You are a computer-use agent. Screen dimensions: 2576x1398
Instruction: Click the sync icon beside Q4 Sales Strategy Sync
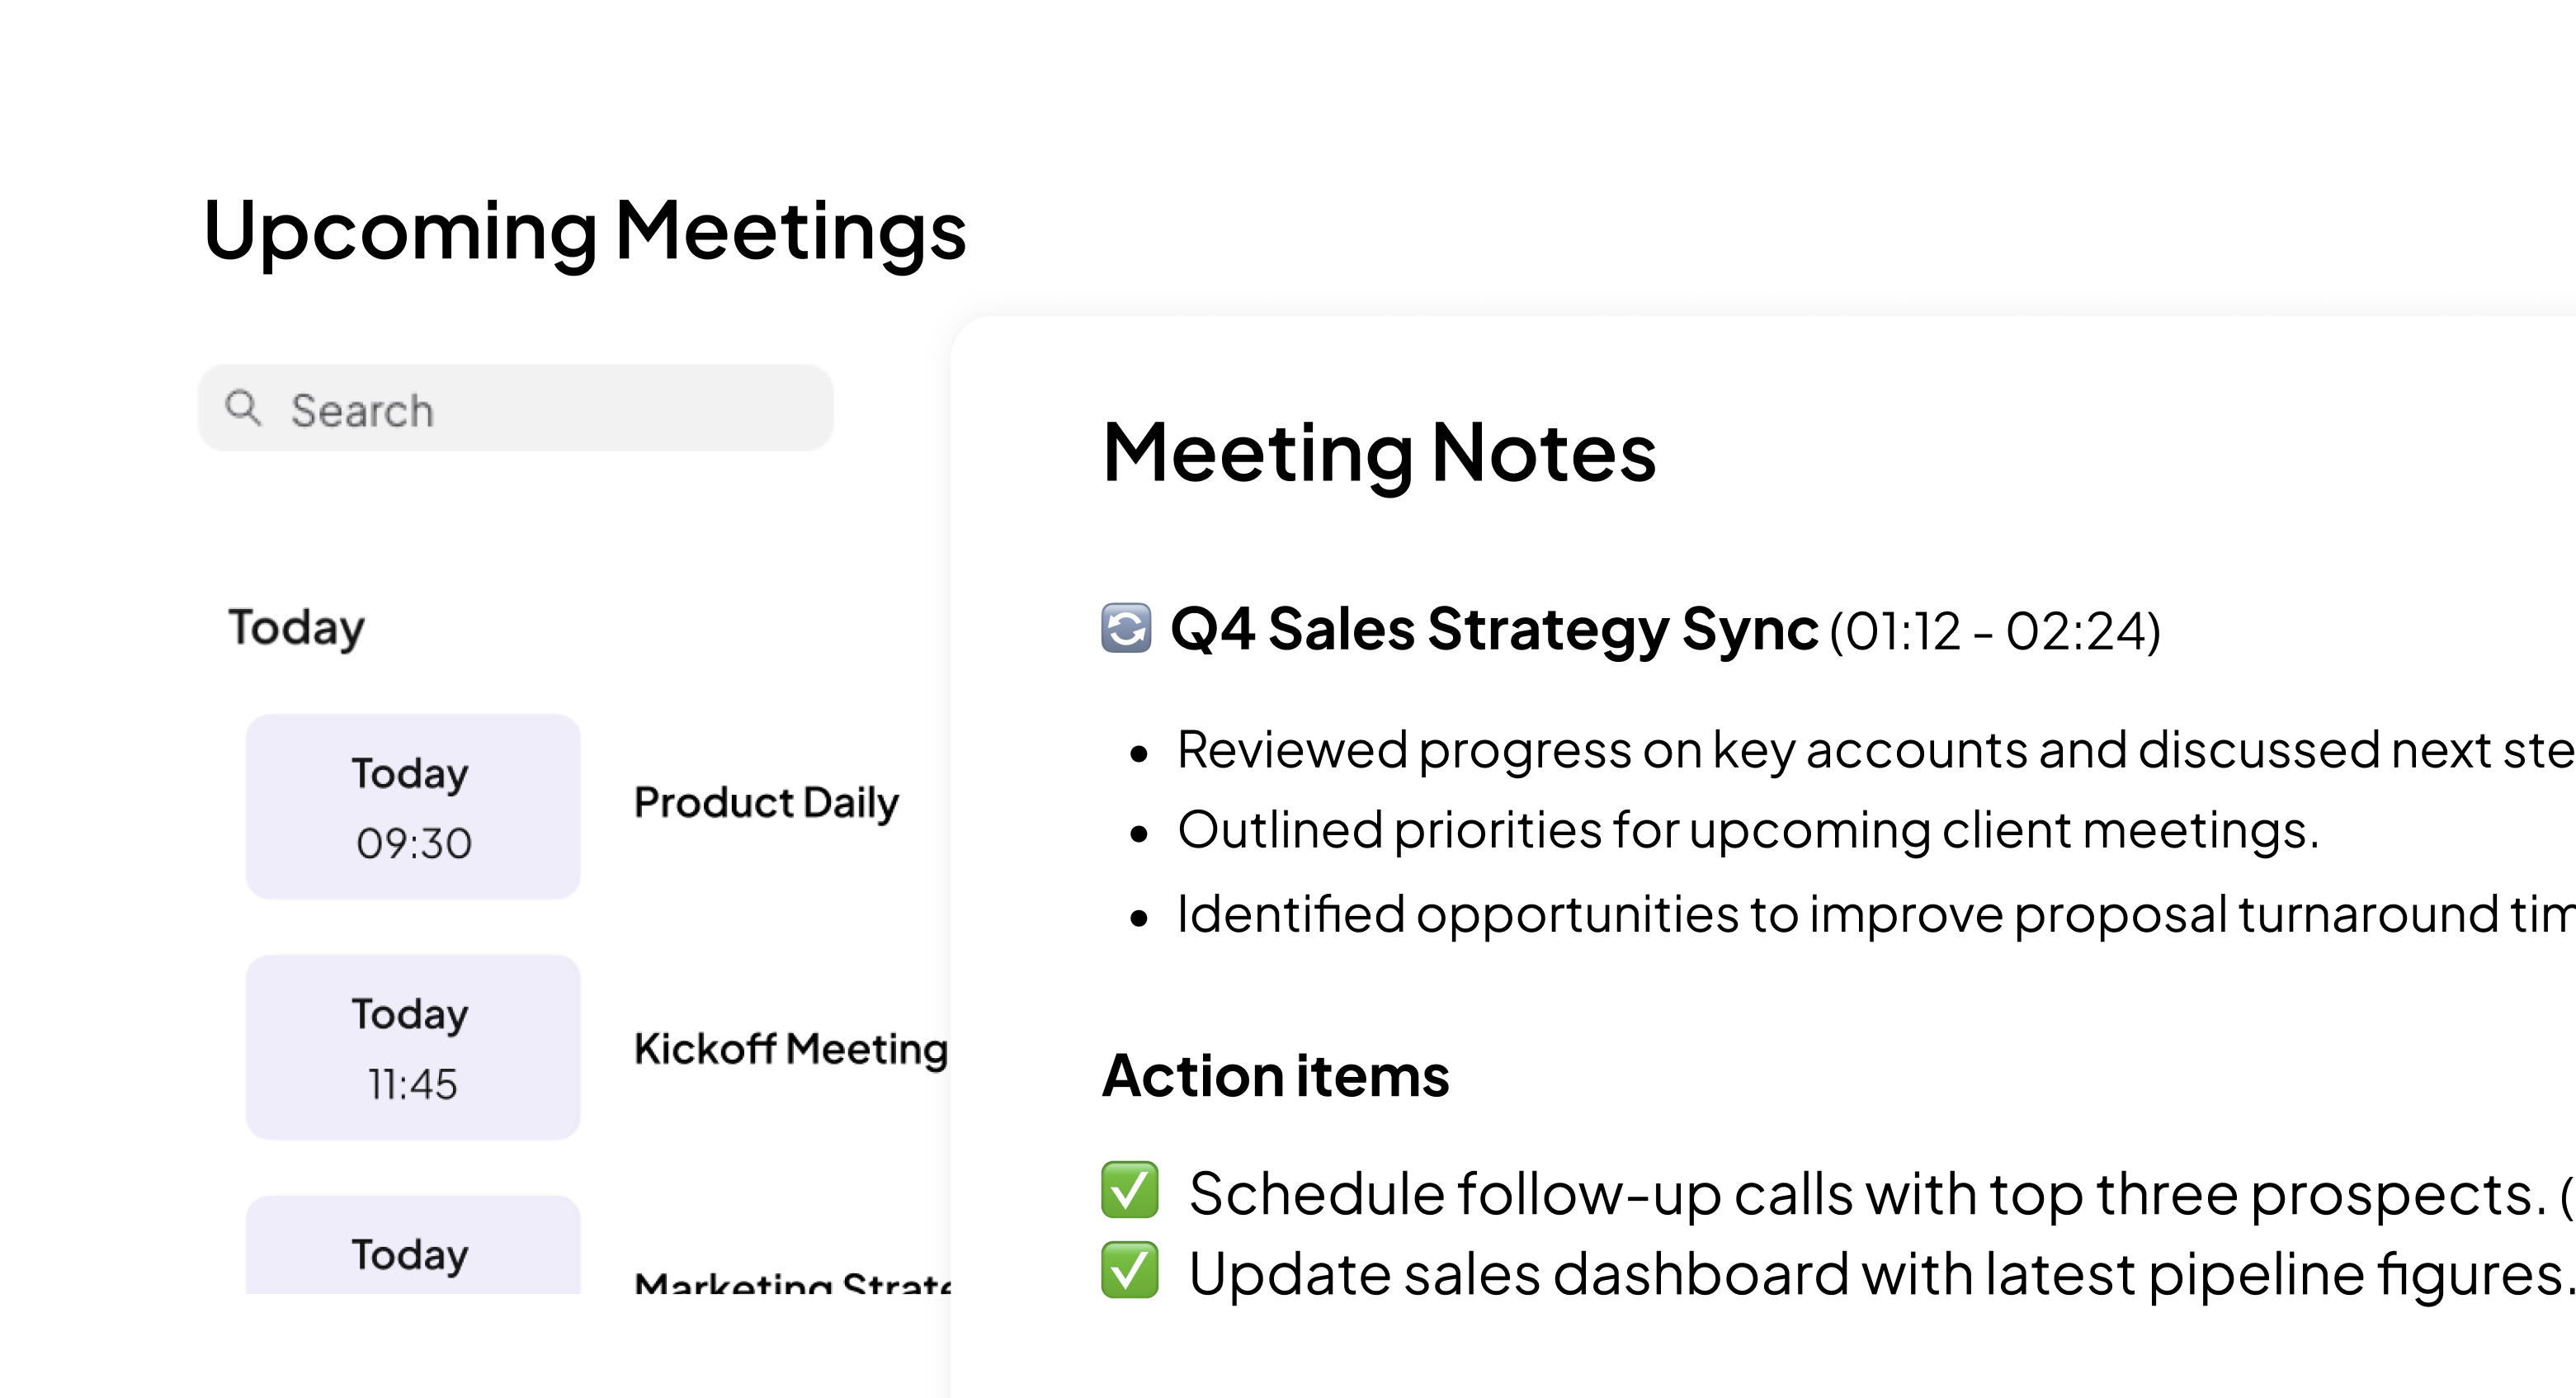click(1126, 629)
